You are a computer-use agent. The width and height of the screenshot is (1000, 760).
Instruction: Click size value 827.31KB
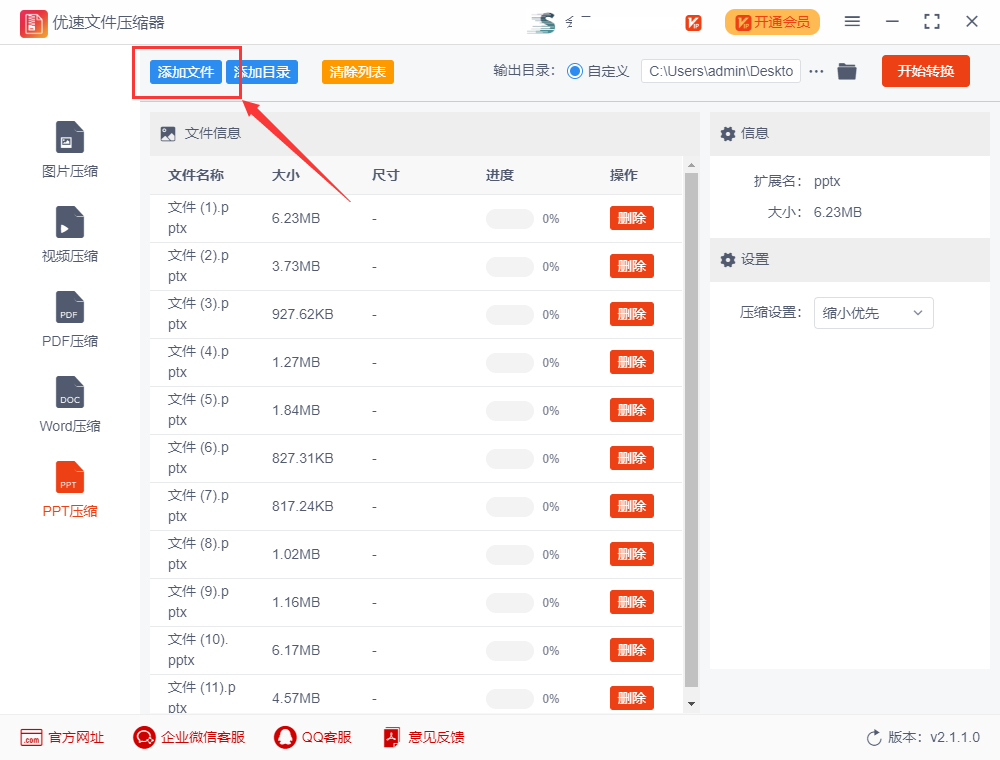pyautogui.click(x=303, y=458)
